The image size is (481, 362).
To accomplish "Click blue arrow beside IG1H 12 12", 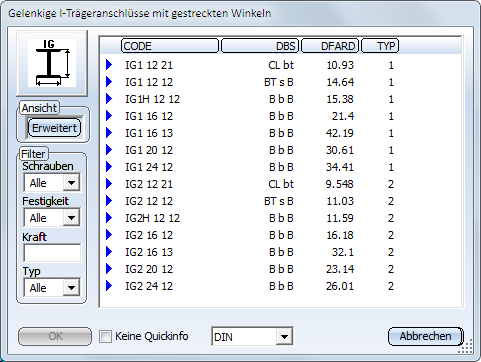I will [x=109, y=99].
